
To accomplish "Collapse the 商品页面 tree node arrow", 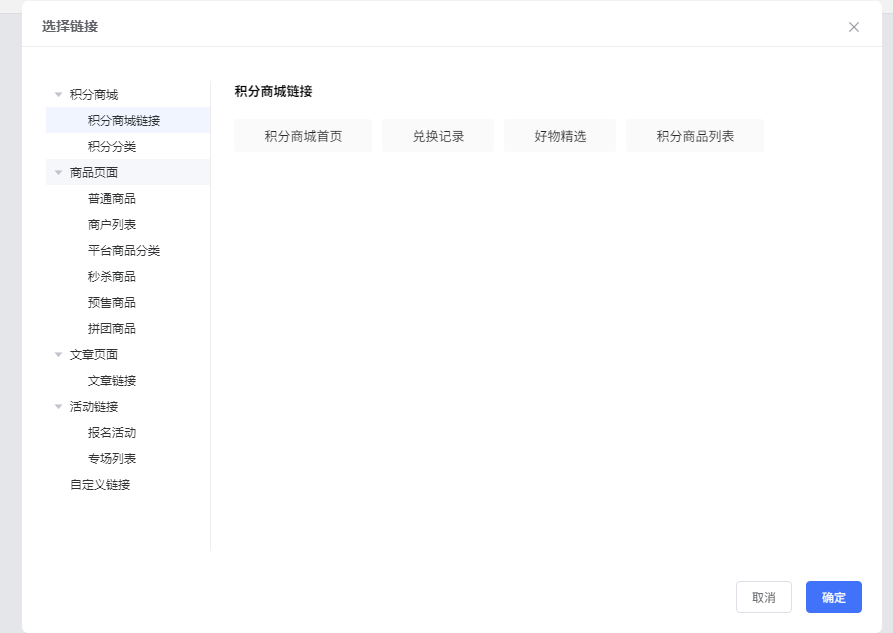I will 59,173.
